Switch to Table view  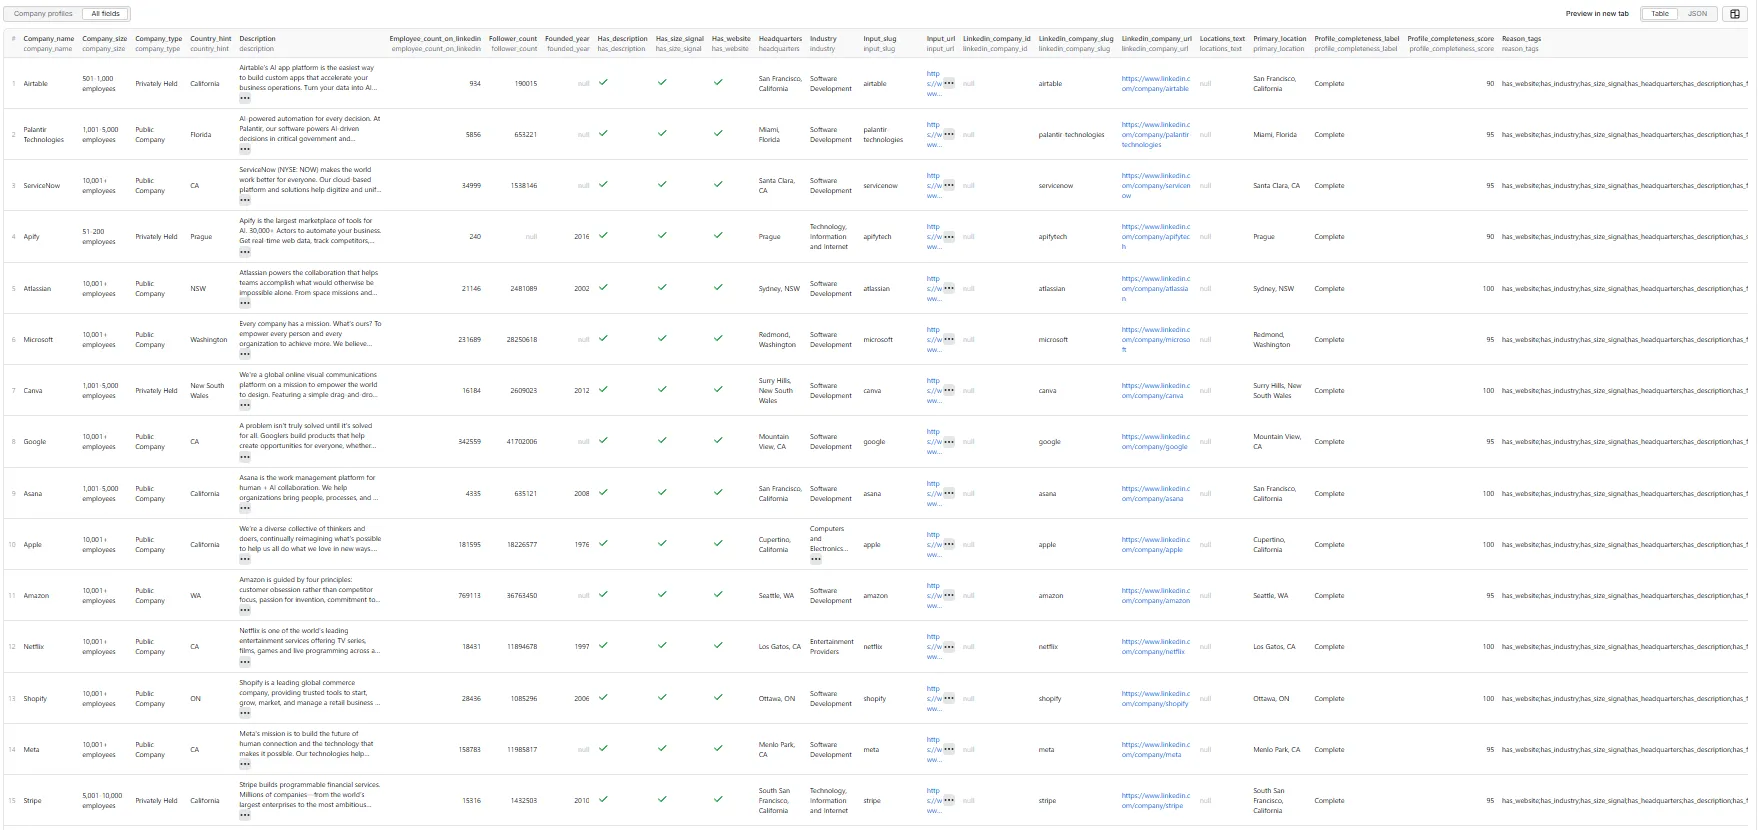(1660, 14)
